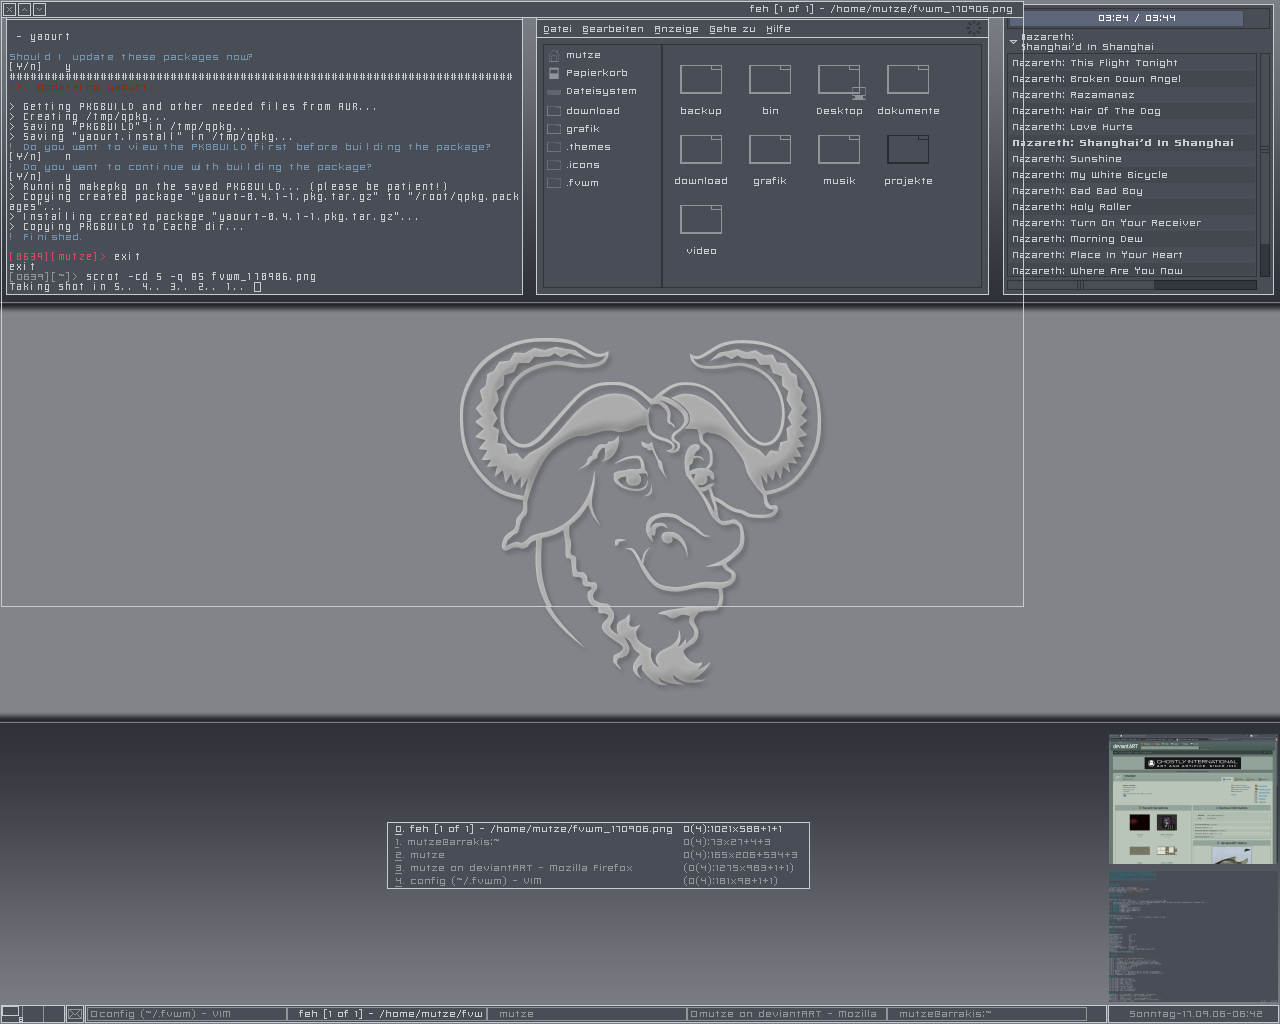This screenshot has width=1280, height=1024.
Task: Collapse playlist using triangle beside Nazareth title
Action: 1013,42
